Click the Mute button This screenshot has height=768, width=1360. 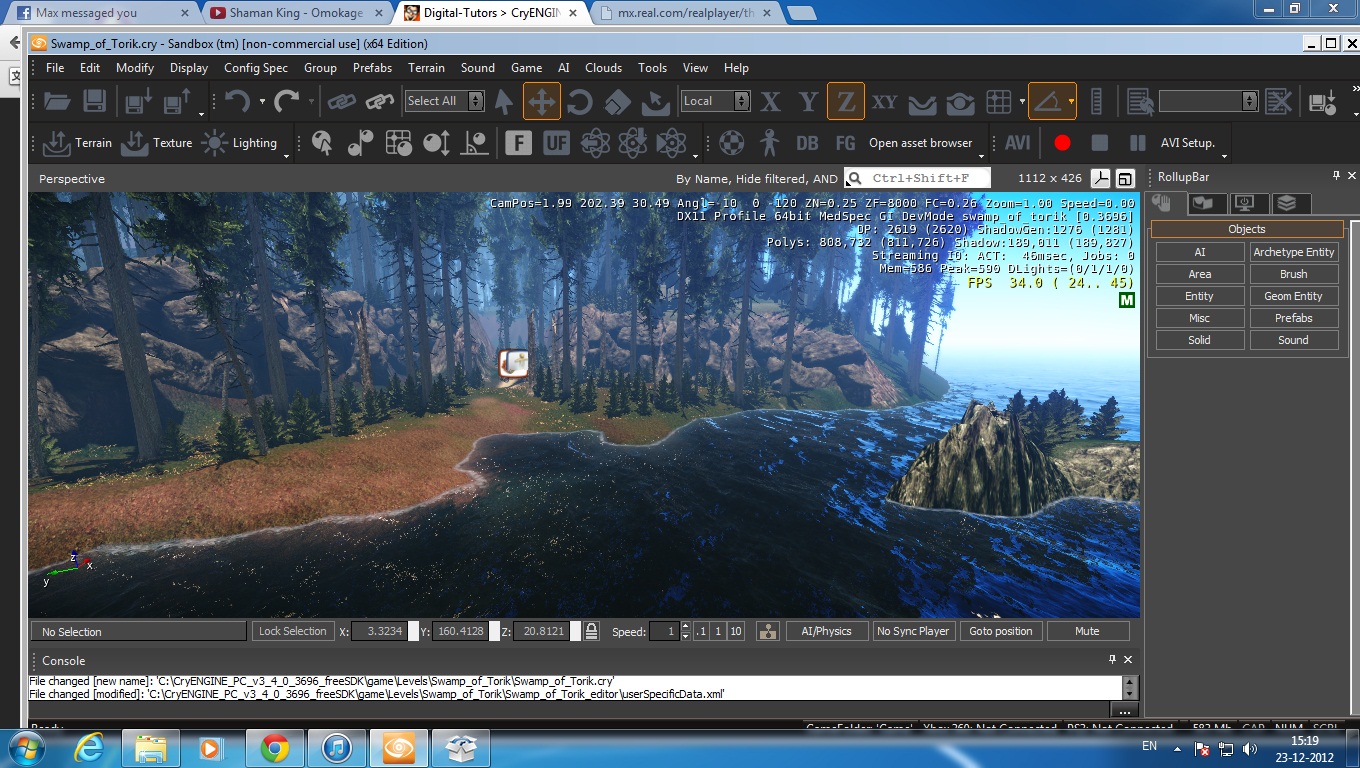[x=1087, y=631]
